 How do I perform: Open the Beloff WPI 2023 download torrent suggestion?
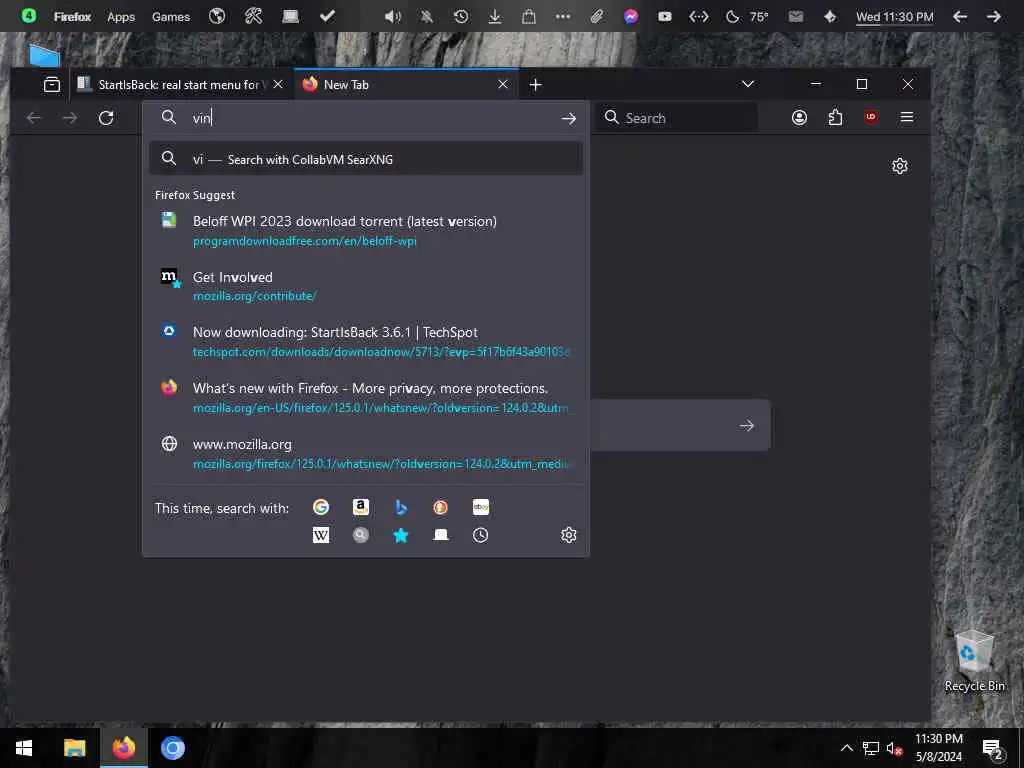366,231
